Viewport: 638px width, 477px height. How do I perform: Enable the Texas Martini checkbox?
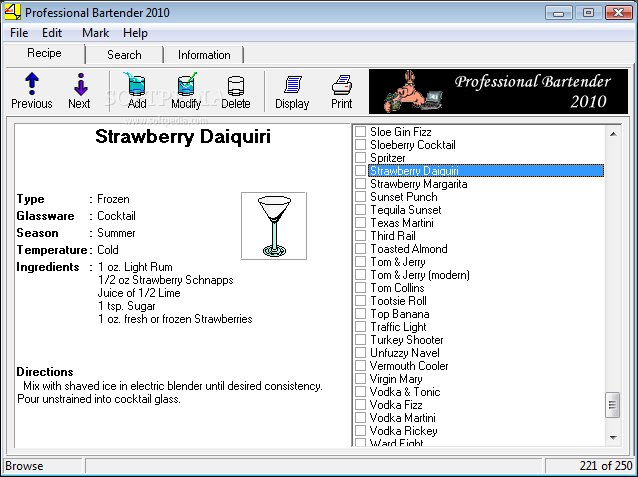(x=361, y=223)
